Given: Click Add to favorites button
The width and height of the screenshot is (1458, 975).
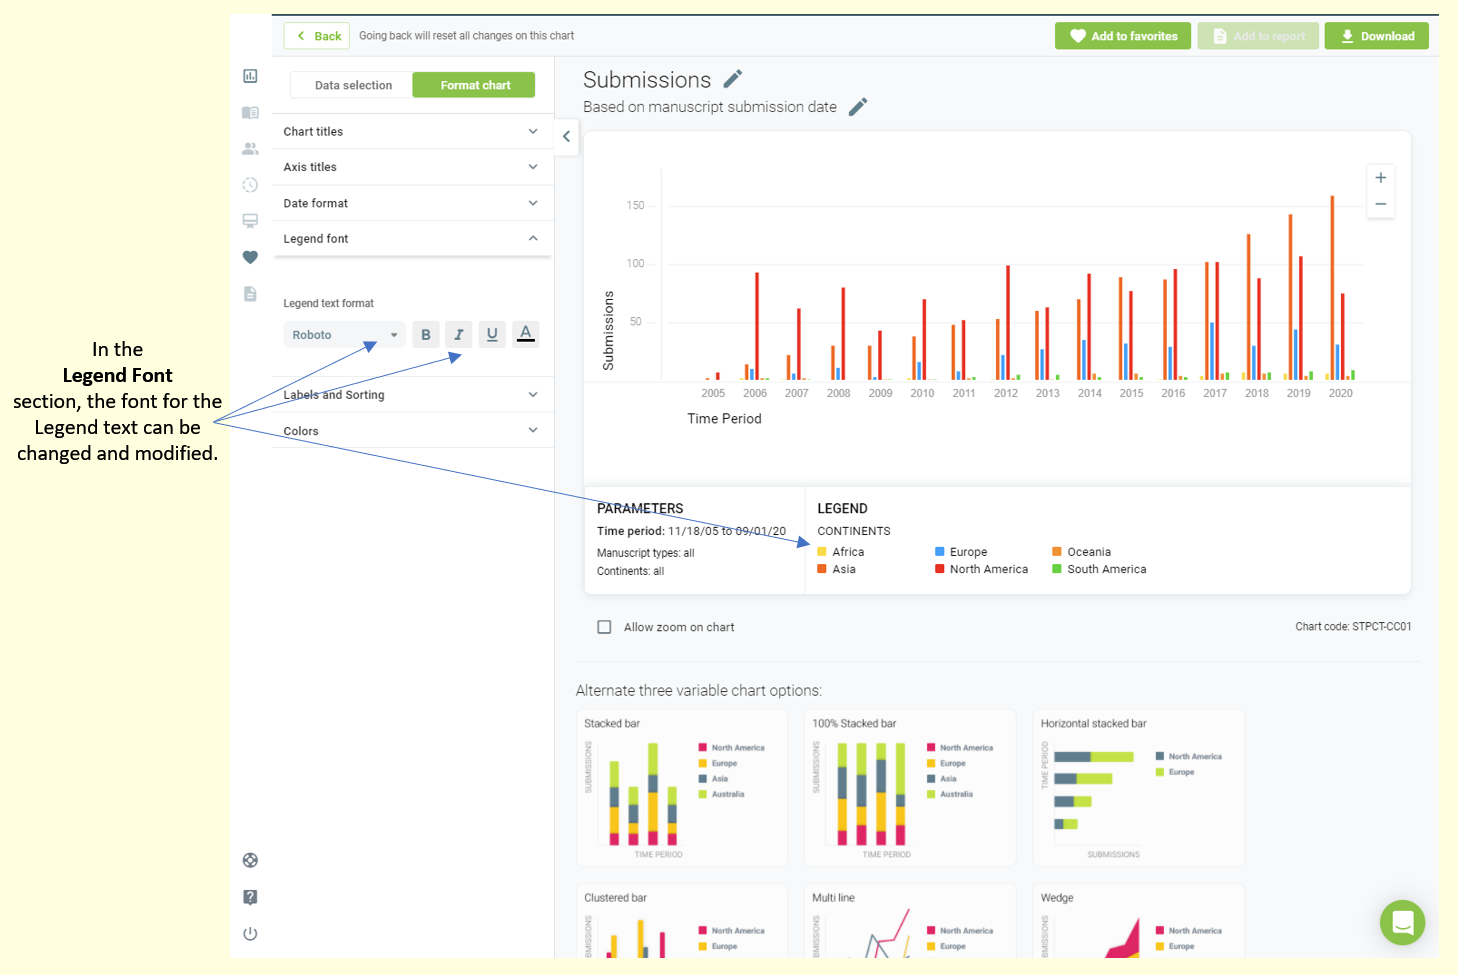Looking at the screenshot, I should [x=1123, y=36].
